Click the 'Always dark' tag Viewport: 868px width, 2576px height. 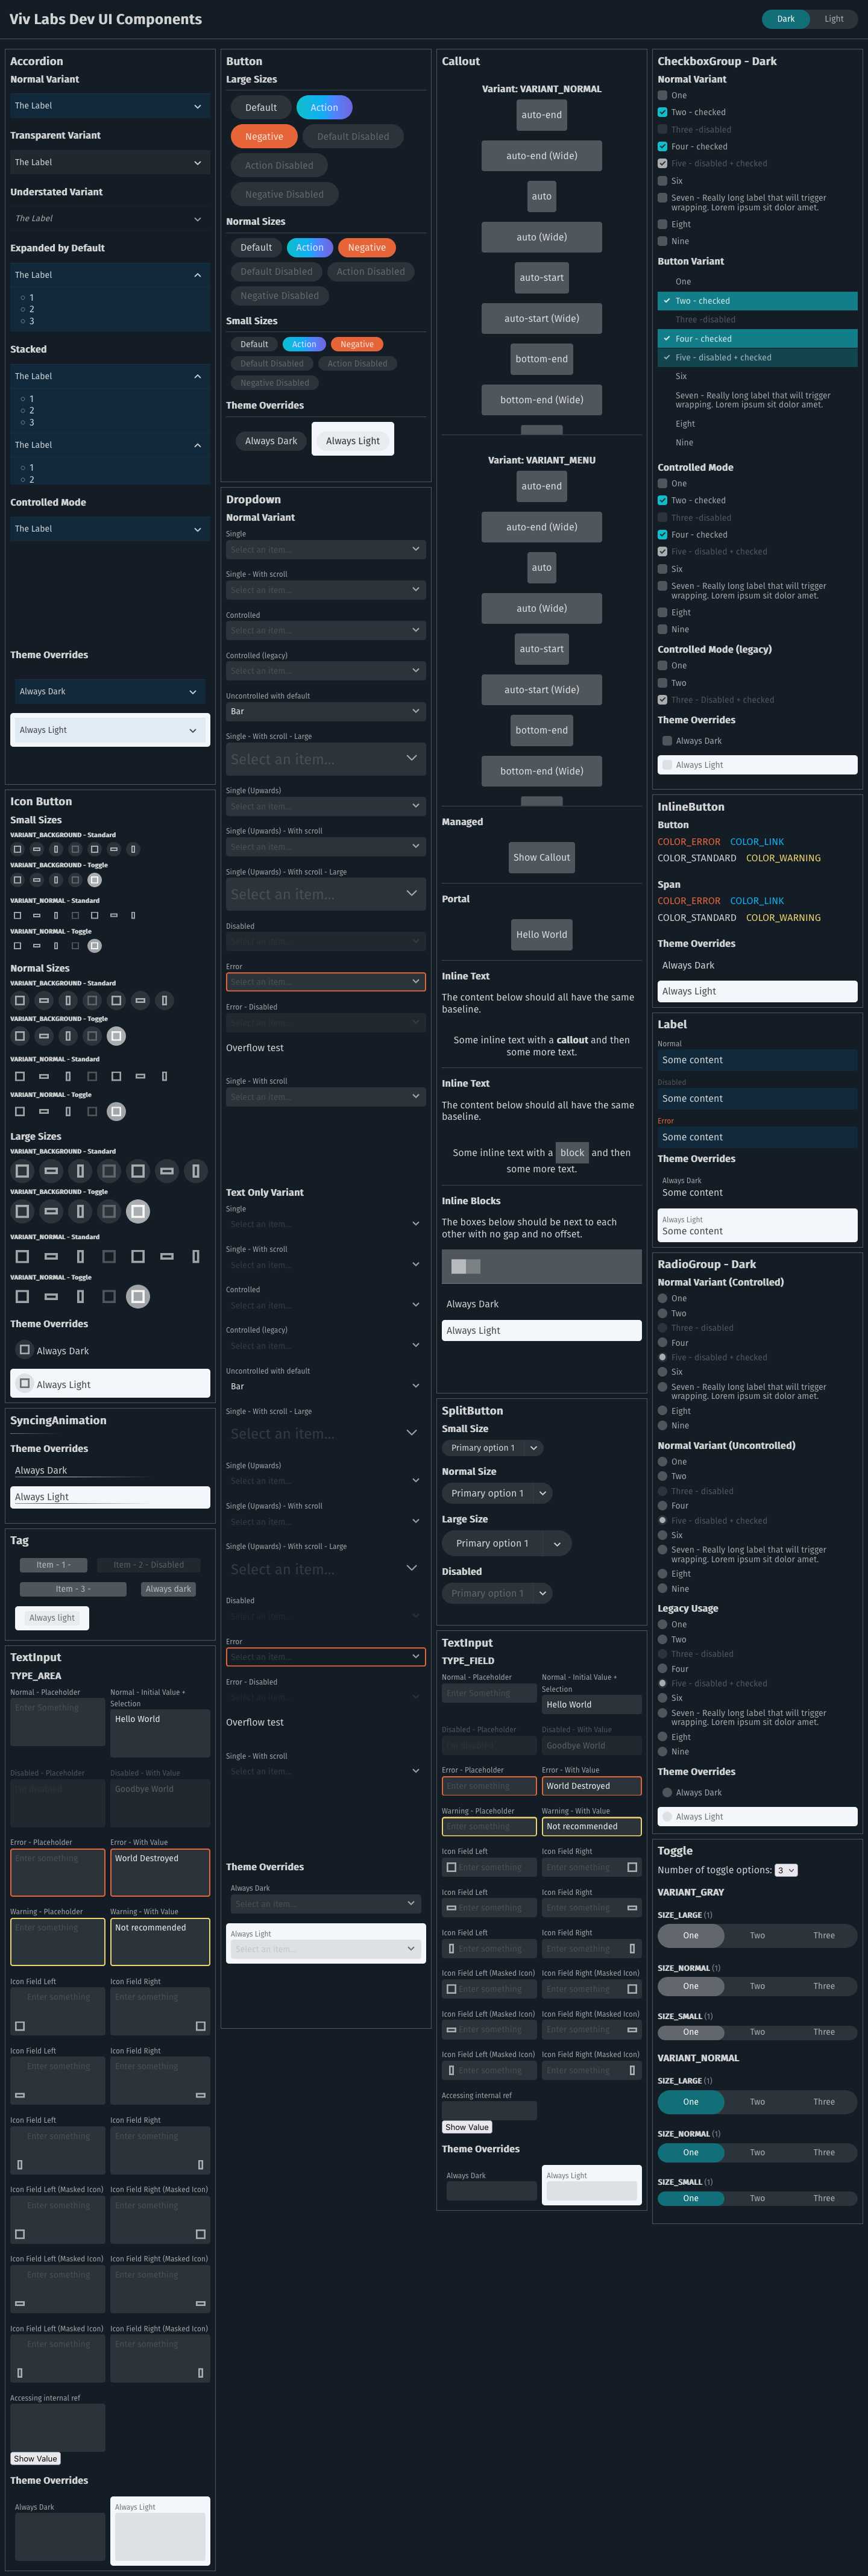[168, 1589]
